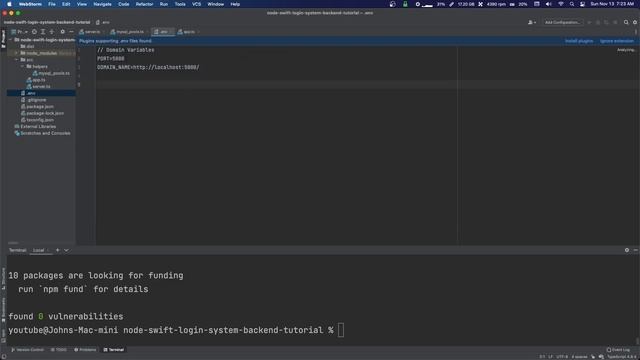Open tsconfig.json in project tree
Image resolution: width=640 pixels, height=360 pixels.
click(x=37, y=120)
